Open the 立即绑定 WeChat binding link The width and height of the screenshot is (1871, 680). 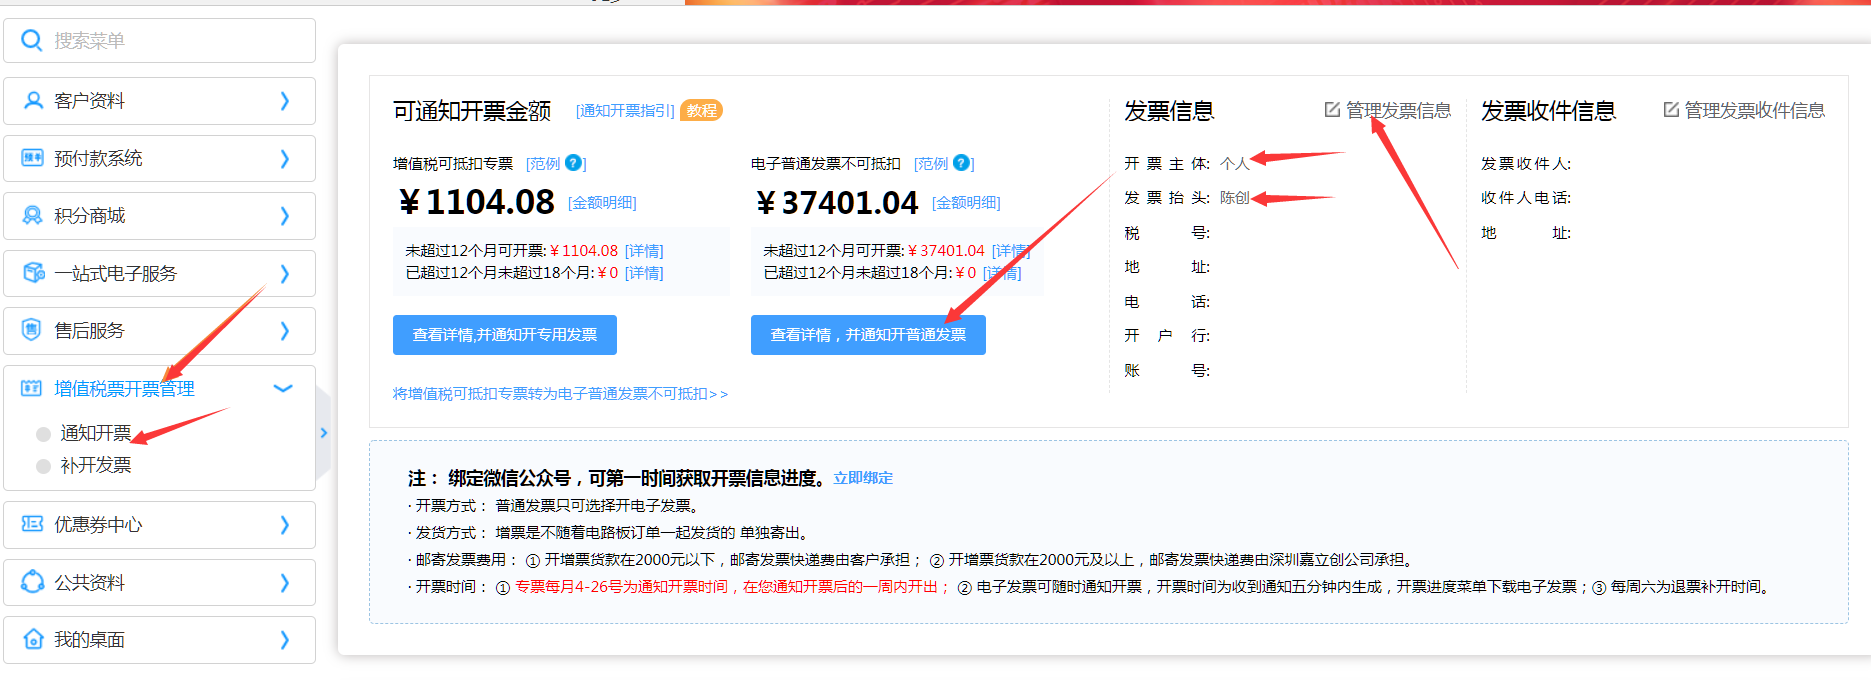tap(863, 478)
